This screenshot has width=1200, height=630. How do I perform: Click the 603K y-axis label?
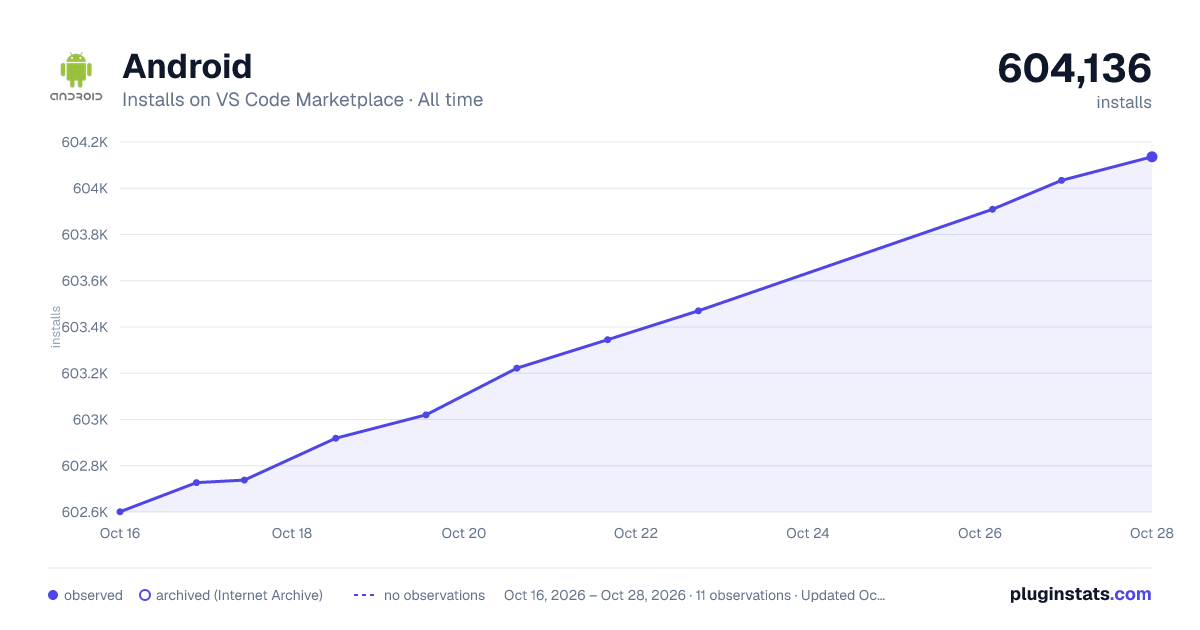tap(90, 419)
